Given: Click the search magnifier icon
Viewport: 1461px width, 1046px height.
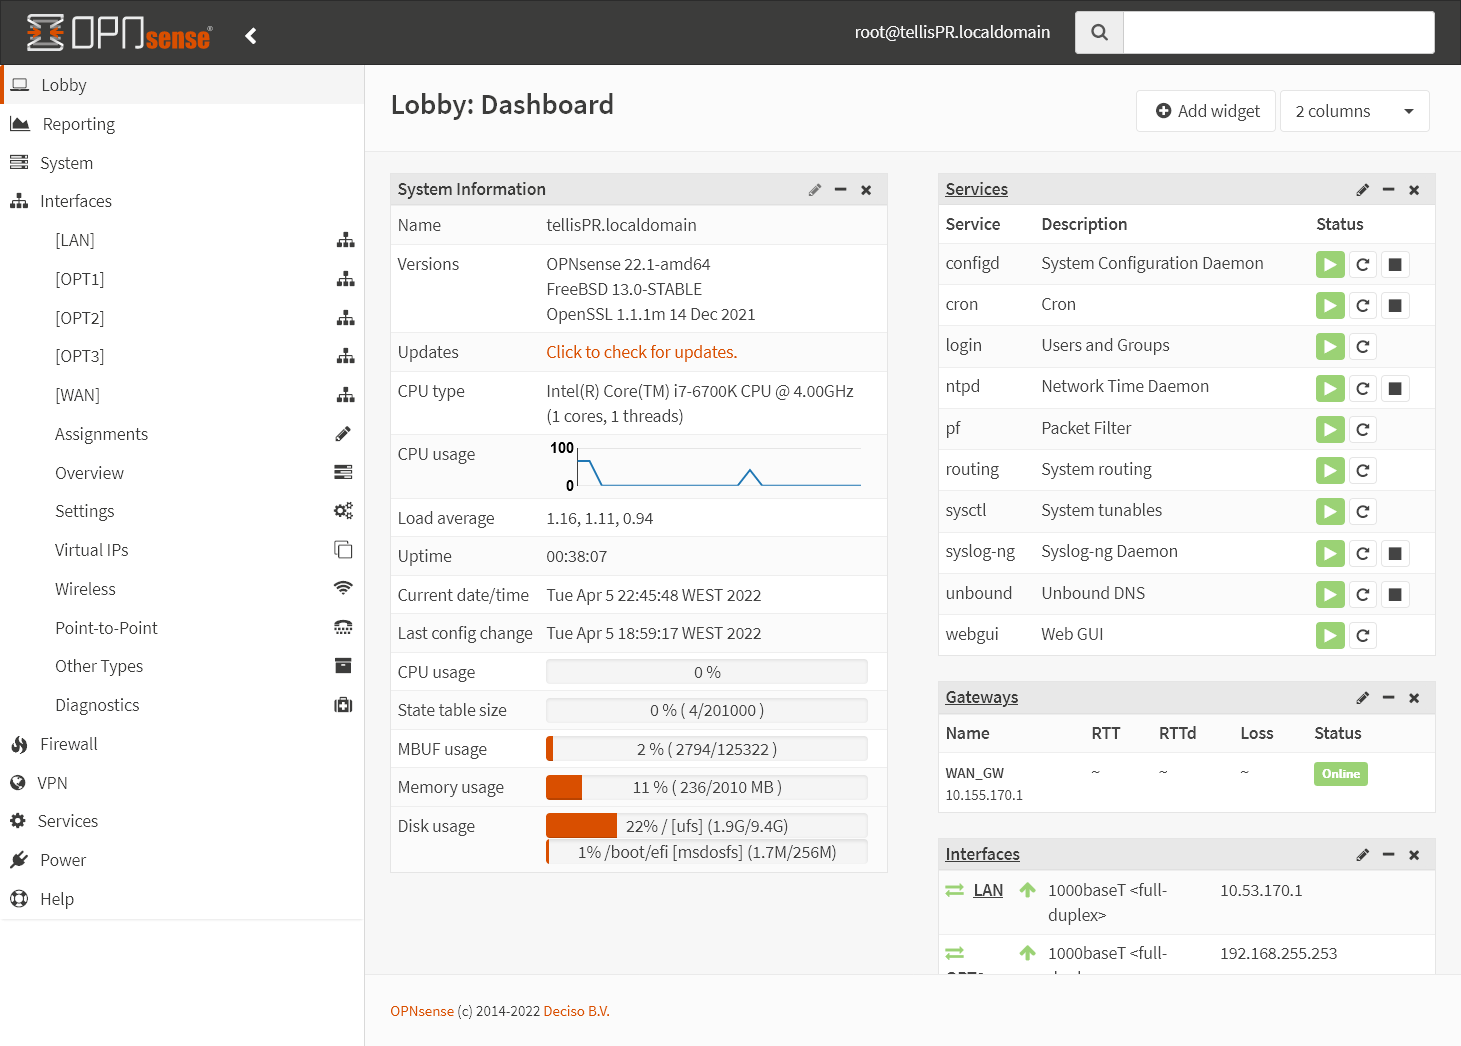Looking at the screenshot, I should (x=1099, y=33).
